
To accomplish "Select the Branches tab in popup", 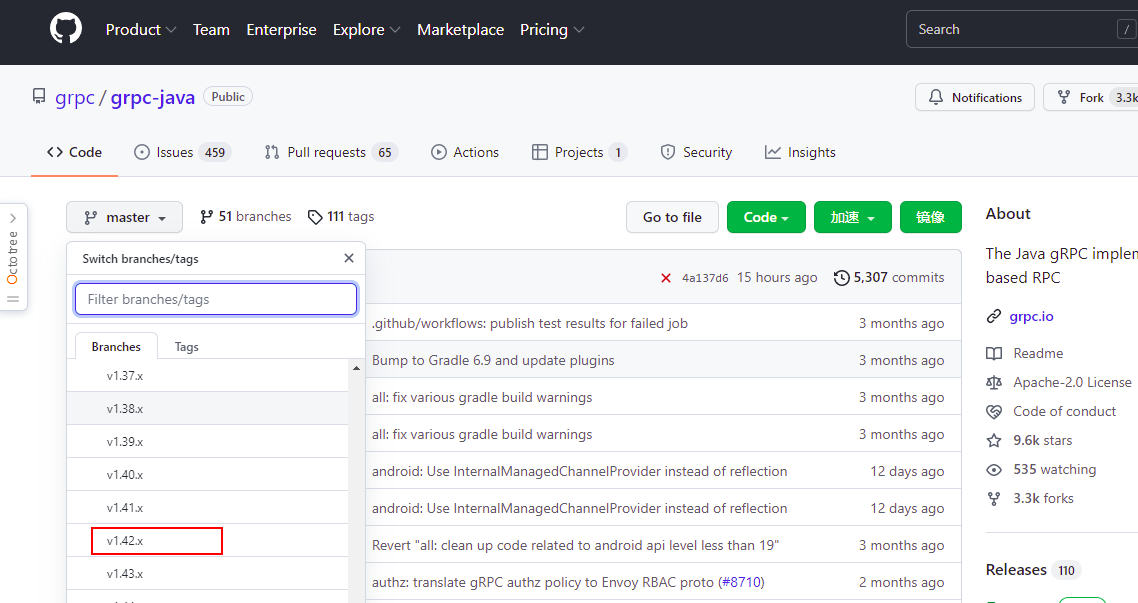I will click(116, 347).
